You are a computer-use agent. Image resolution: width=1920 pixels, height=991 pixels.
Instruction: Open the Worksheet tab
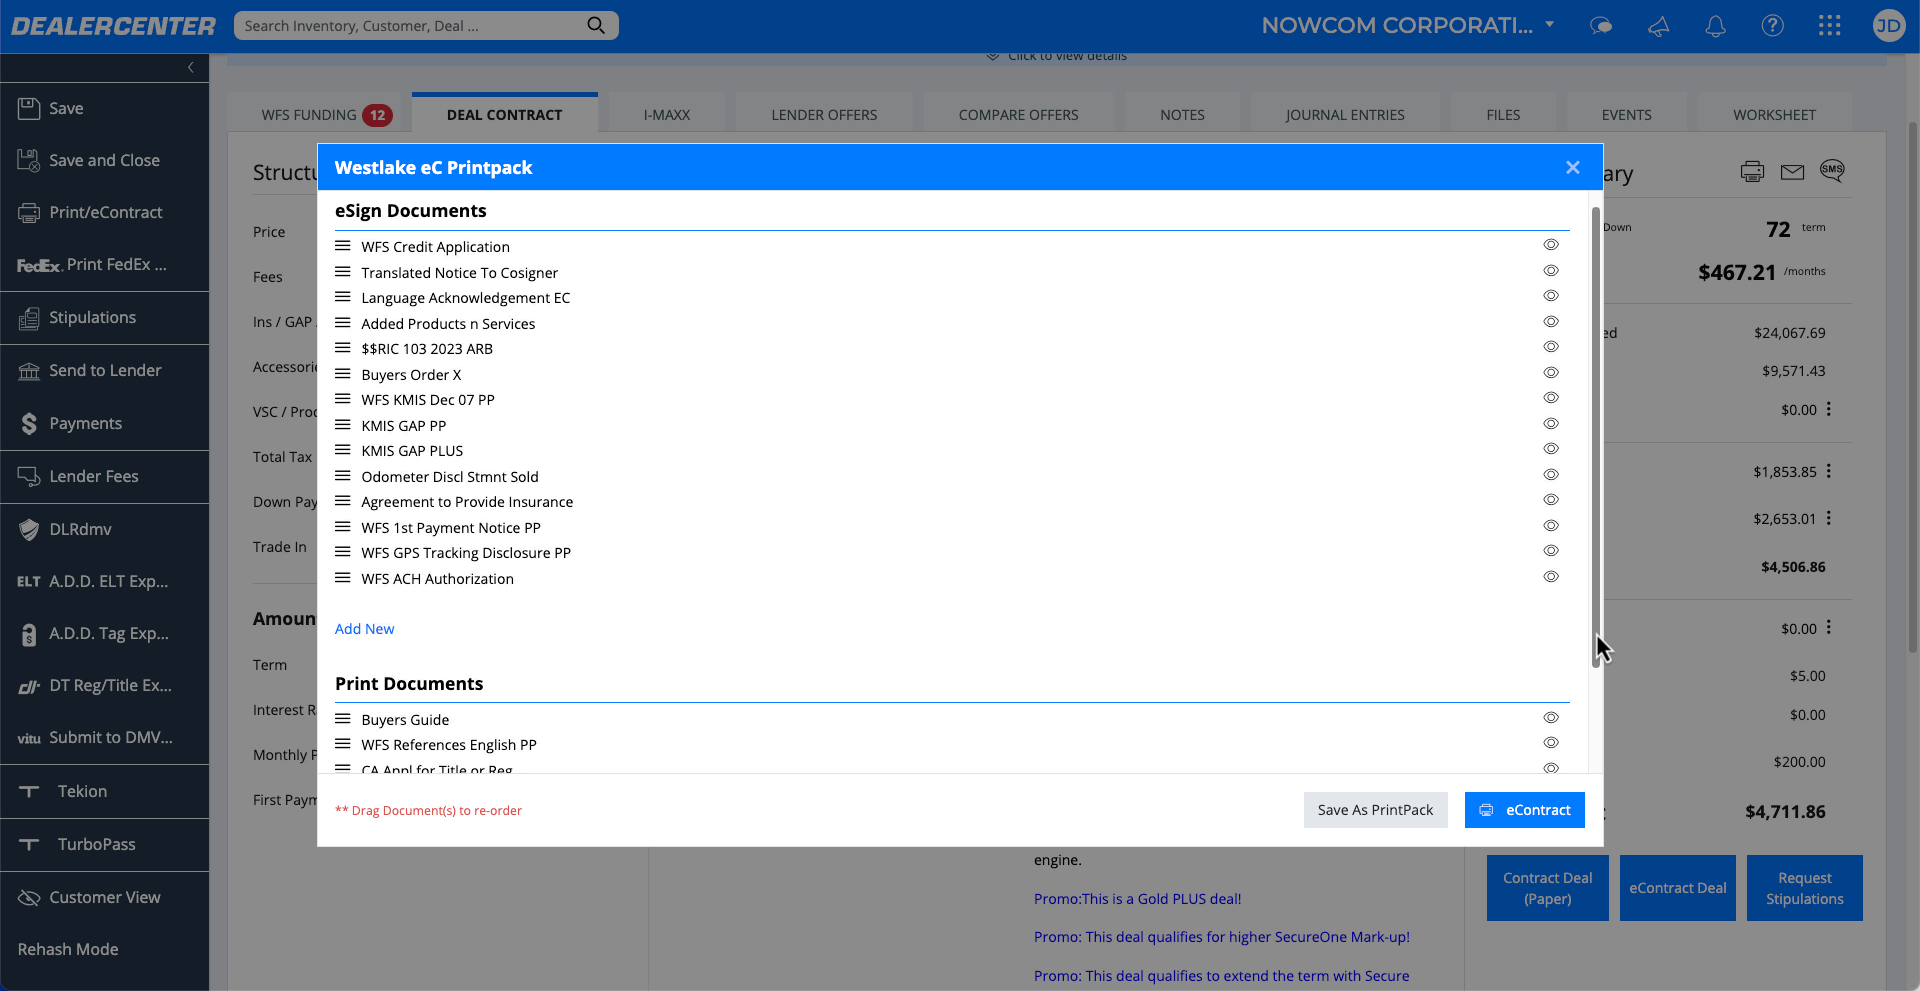coord(1774,115)
